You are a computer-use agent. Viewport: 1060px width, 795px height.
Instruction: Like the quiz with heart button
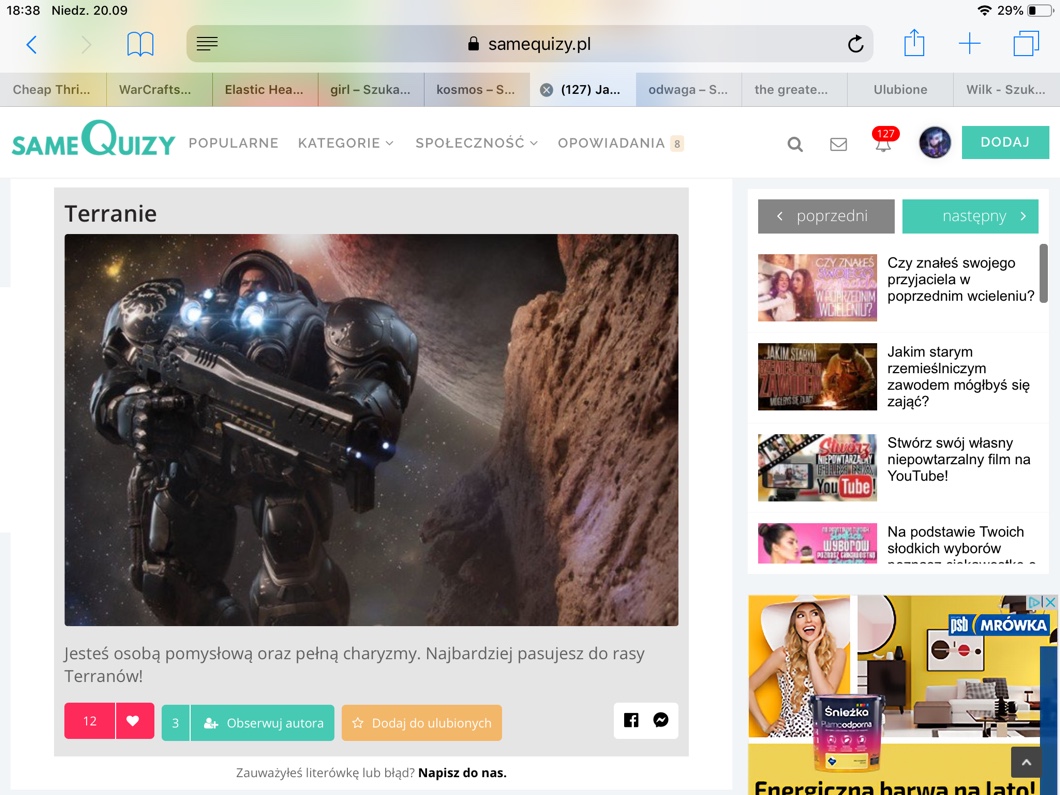(133, 721)
